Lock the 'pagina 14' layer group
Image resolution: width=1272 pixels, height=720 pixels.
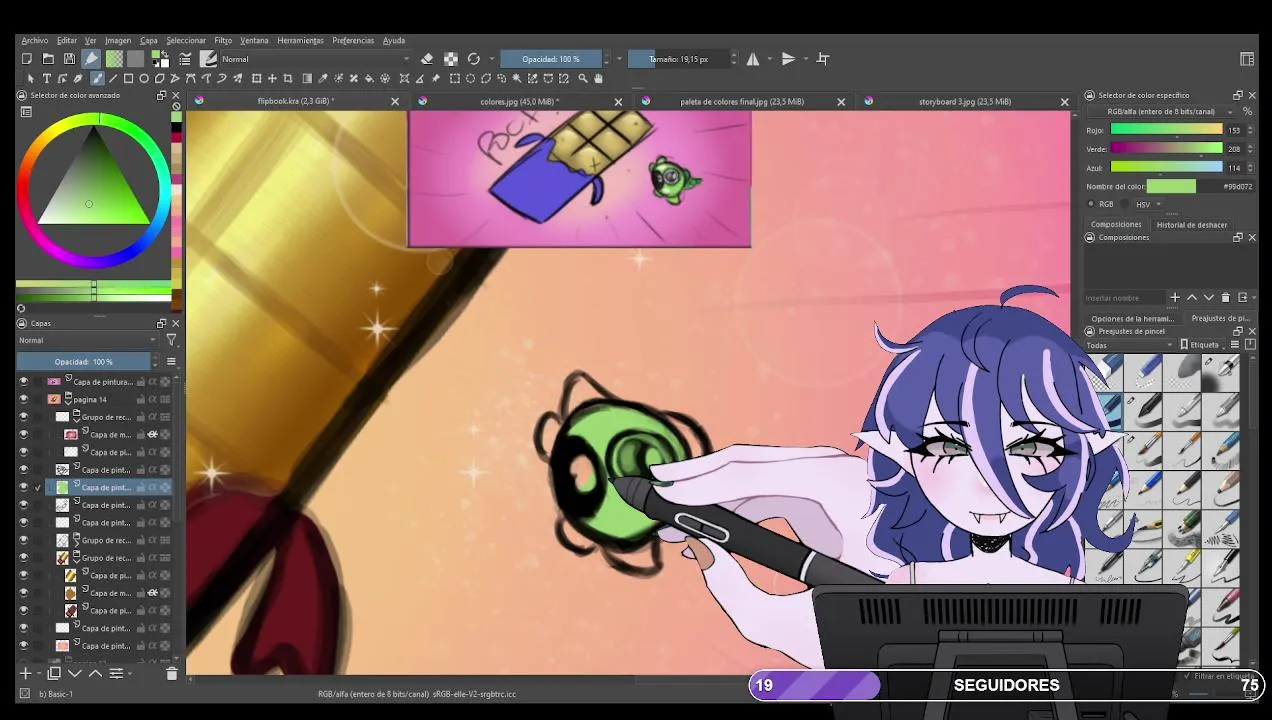pos(140,400)
